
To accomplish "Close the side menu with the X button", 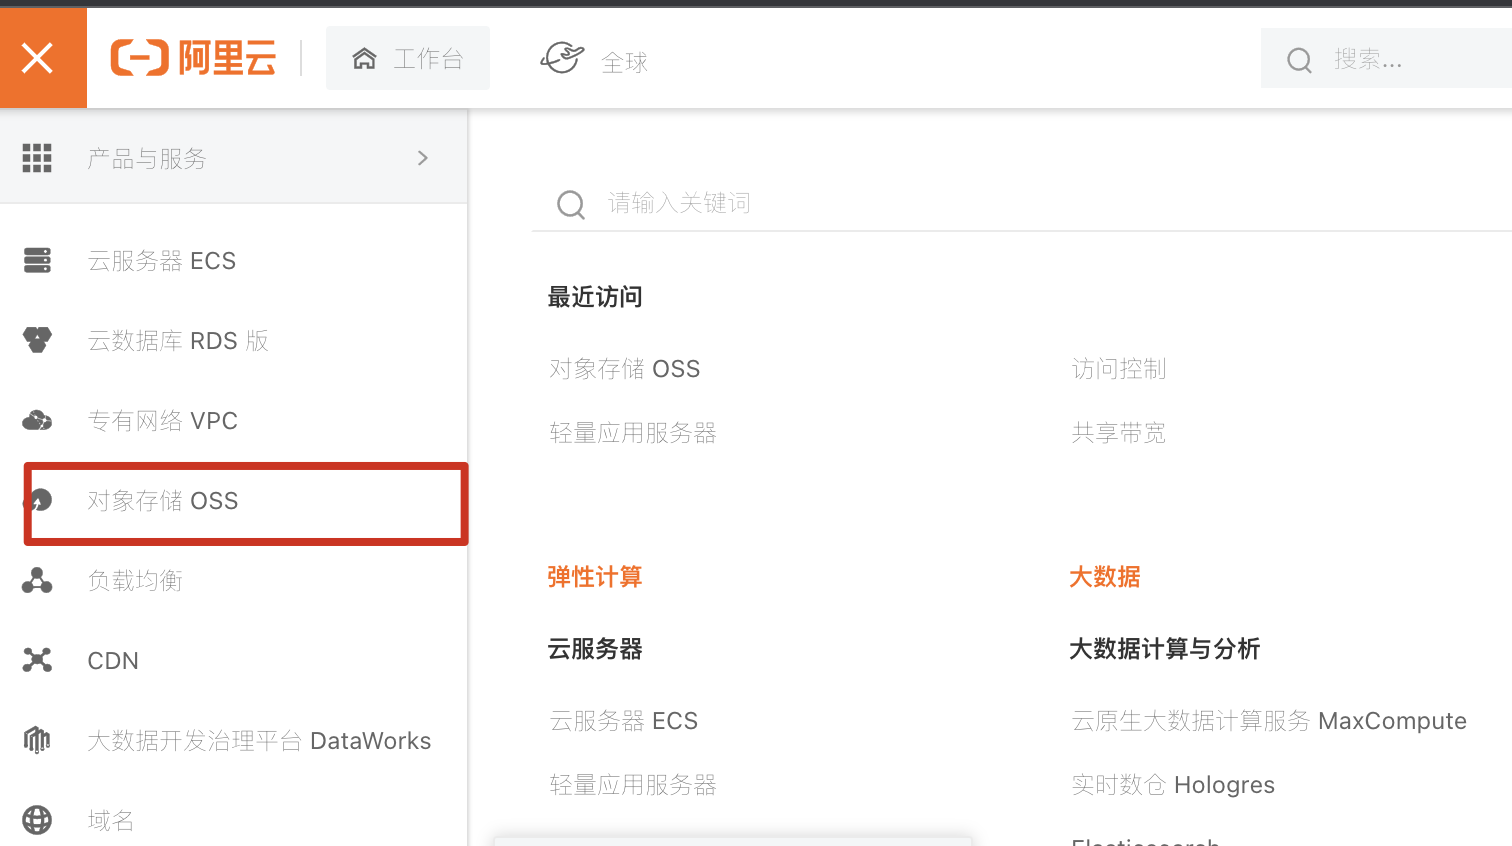I will click(38, 59).
